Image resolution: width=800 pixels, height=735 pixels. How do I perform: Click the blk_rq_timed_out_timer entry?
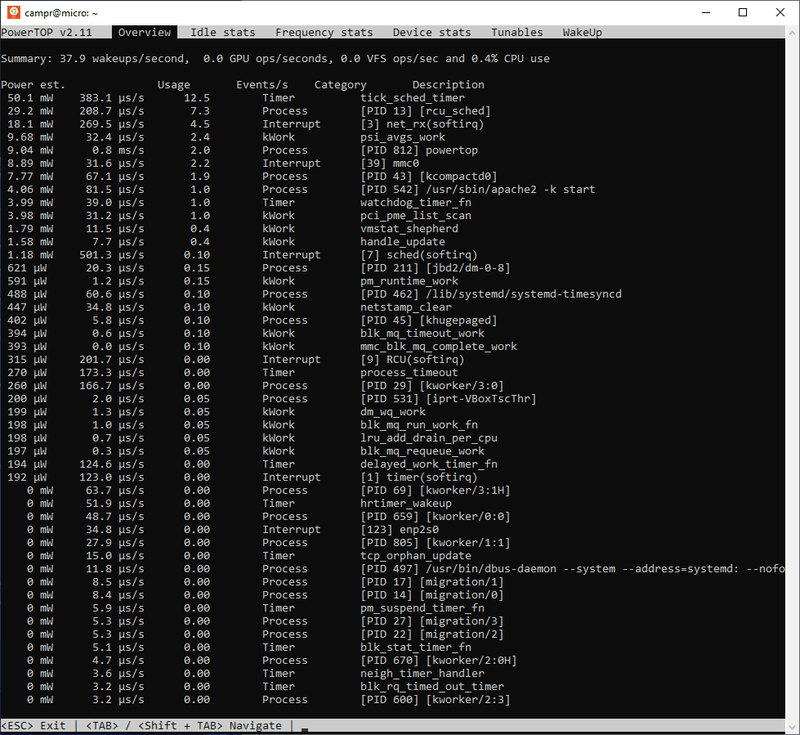click(x=432, y=687)
